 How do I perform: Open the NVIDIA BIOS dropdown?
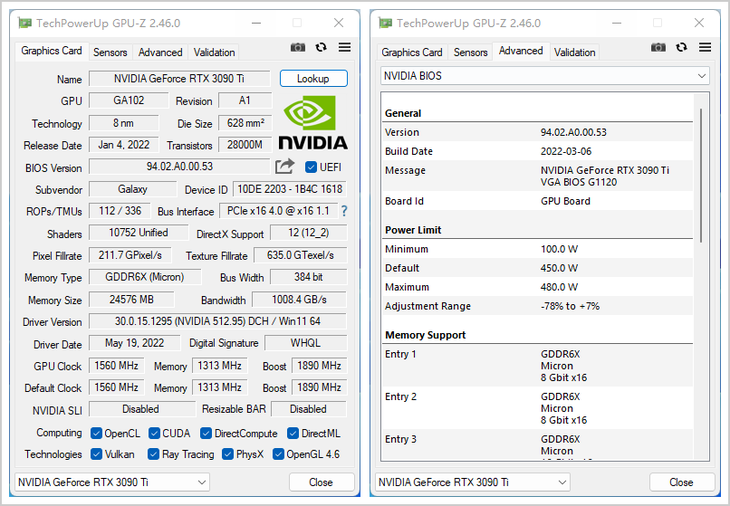click(x=544, y=76)
